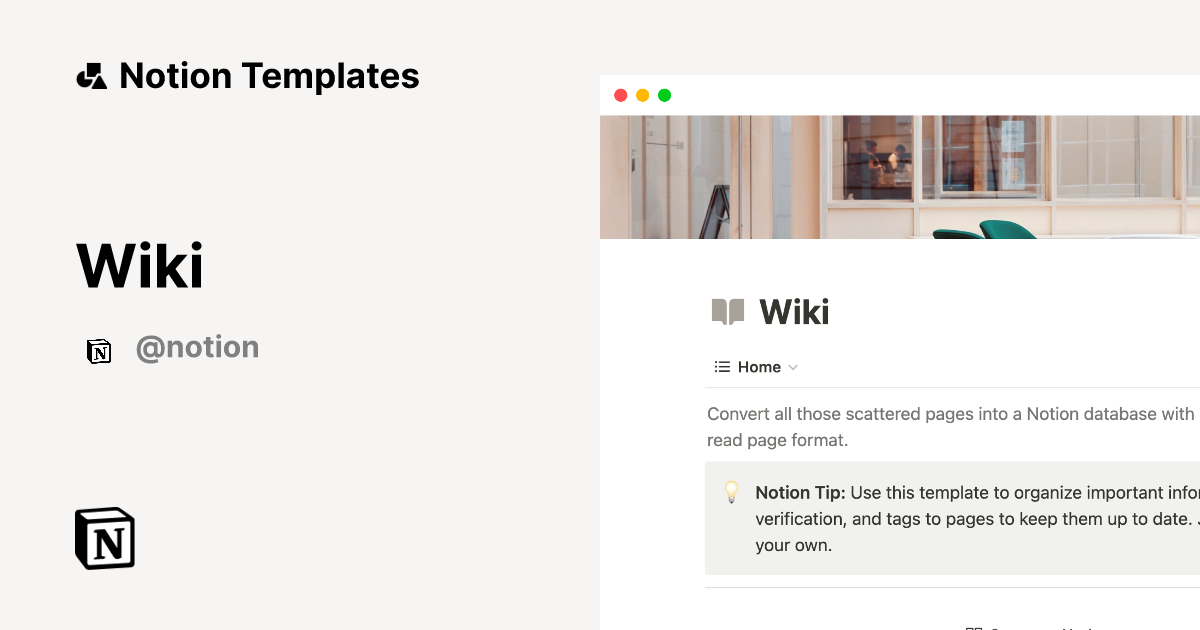Click the large Notion cube logo

(x=105, y=538)
